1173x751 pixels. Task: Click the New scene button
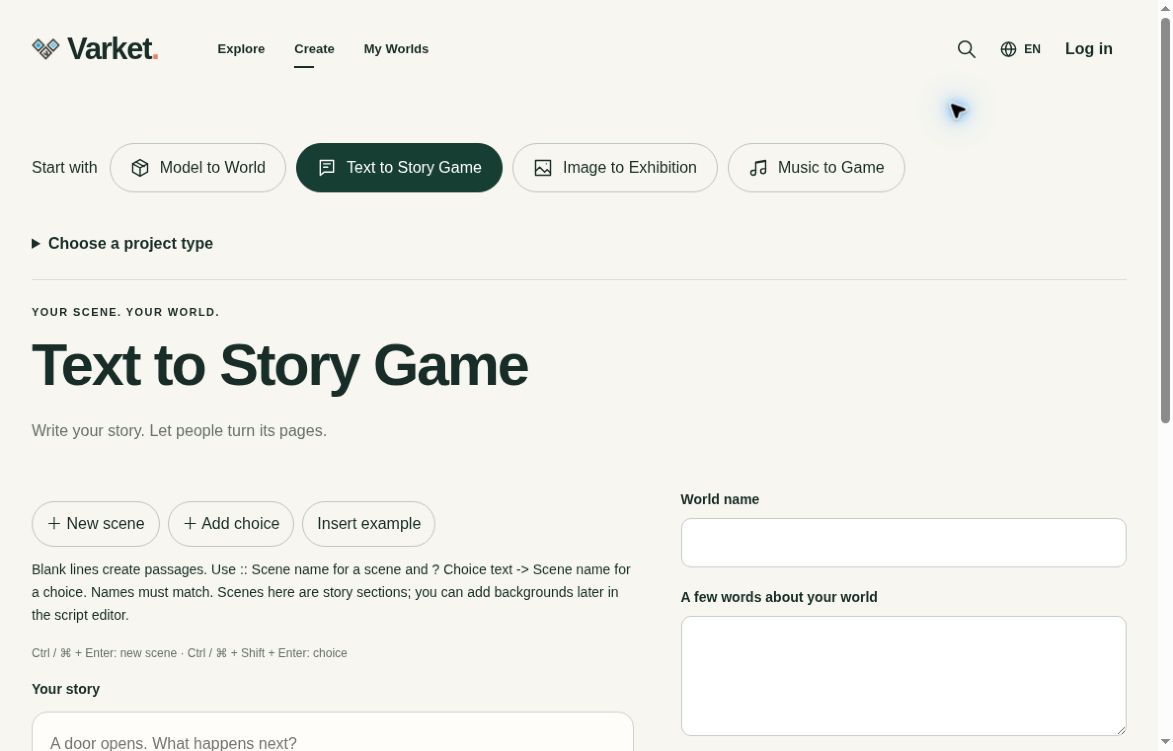(x=96, y=524)
